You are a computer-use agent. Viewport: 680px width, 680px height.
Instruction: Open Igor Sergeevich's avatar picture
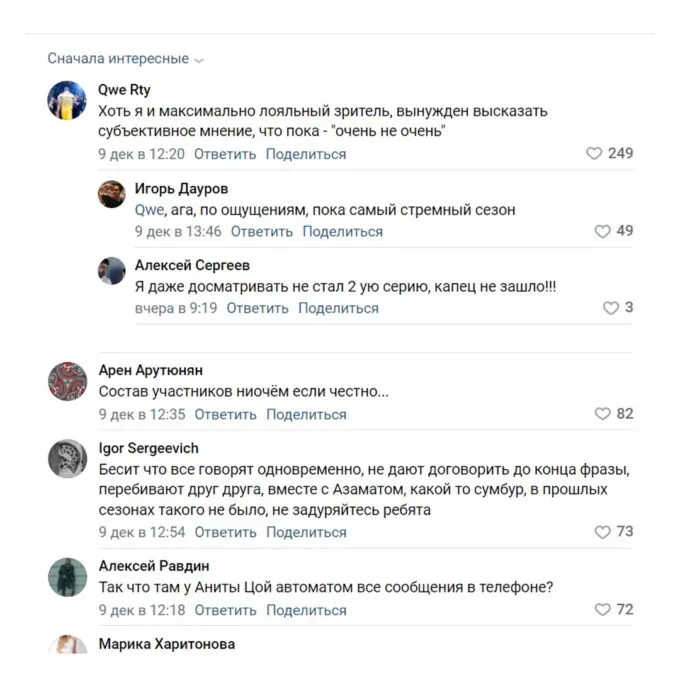[x=67, y=458]
